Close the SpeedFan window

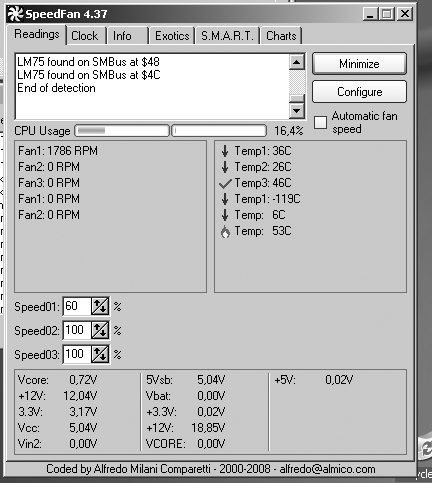coord(405,14)
